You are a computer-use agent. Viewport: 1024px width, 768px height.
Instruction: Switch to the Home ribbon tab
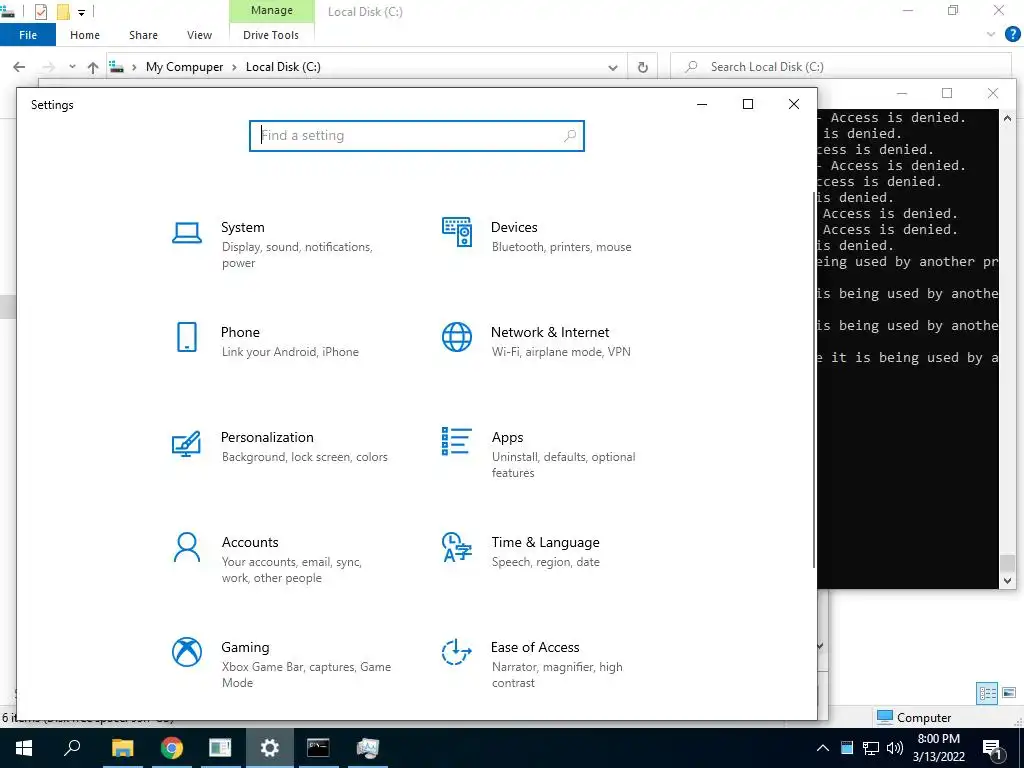(85, 35)
